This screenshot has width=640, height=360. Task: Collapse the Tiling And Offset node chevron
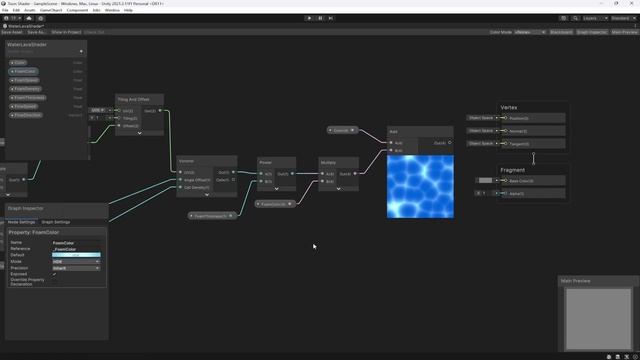click(x=140, y=133)
